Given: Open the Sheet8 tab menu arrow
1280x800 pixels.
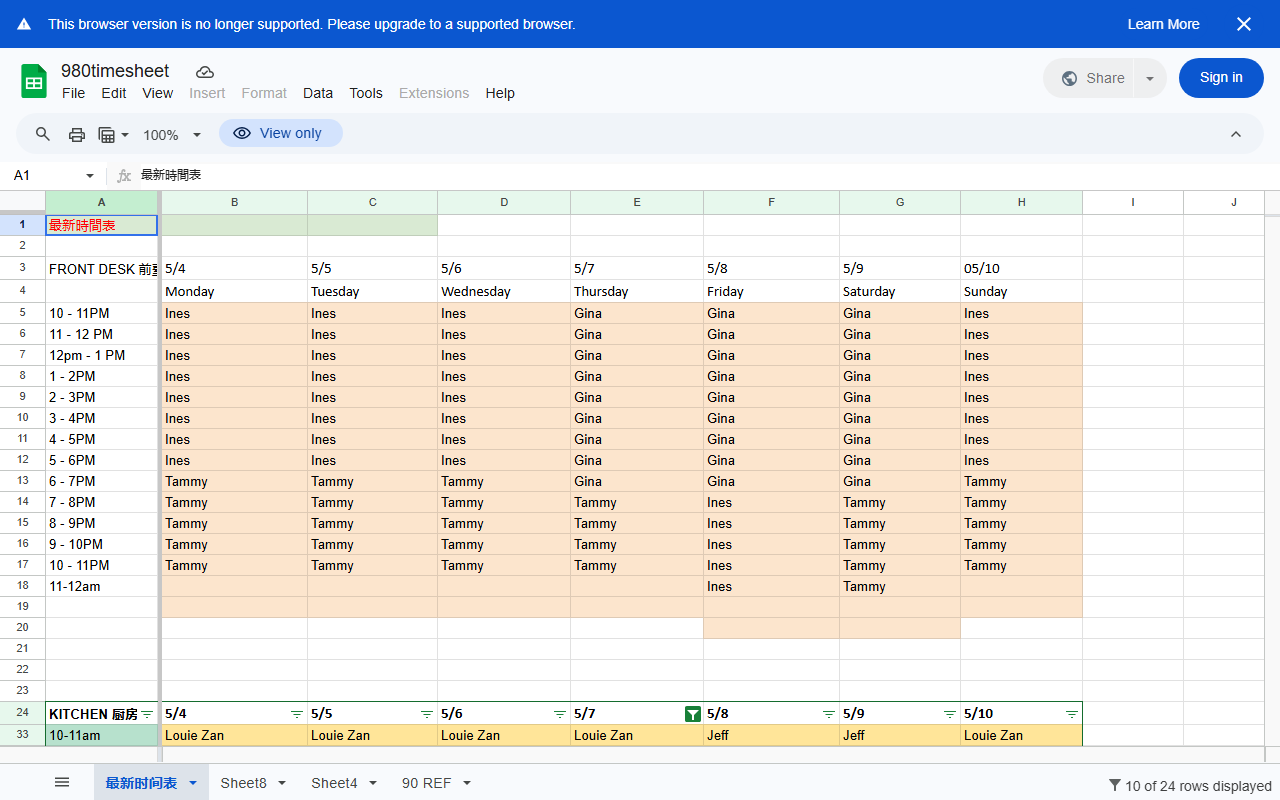Looking at the screenshot, I should pos(282,783).
